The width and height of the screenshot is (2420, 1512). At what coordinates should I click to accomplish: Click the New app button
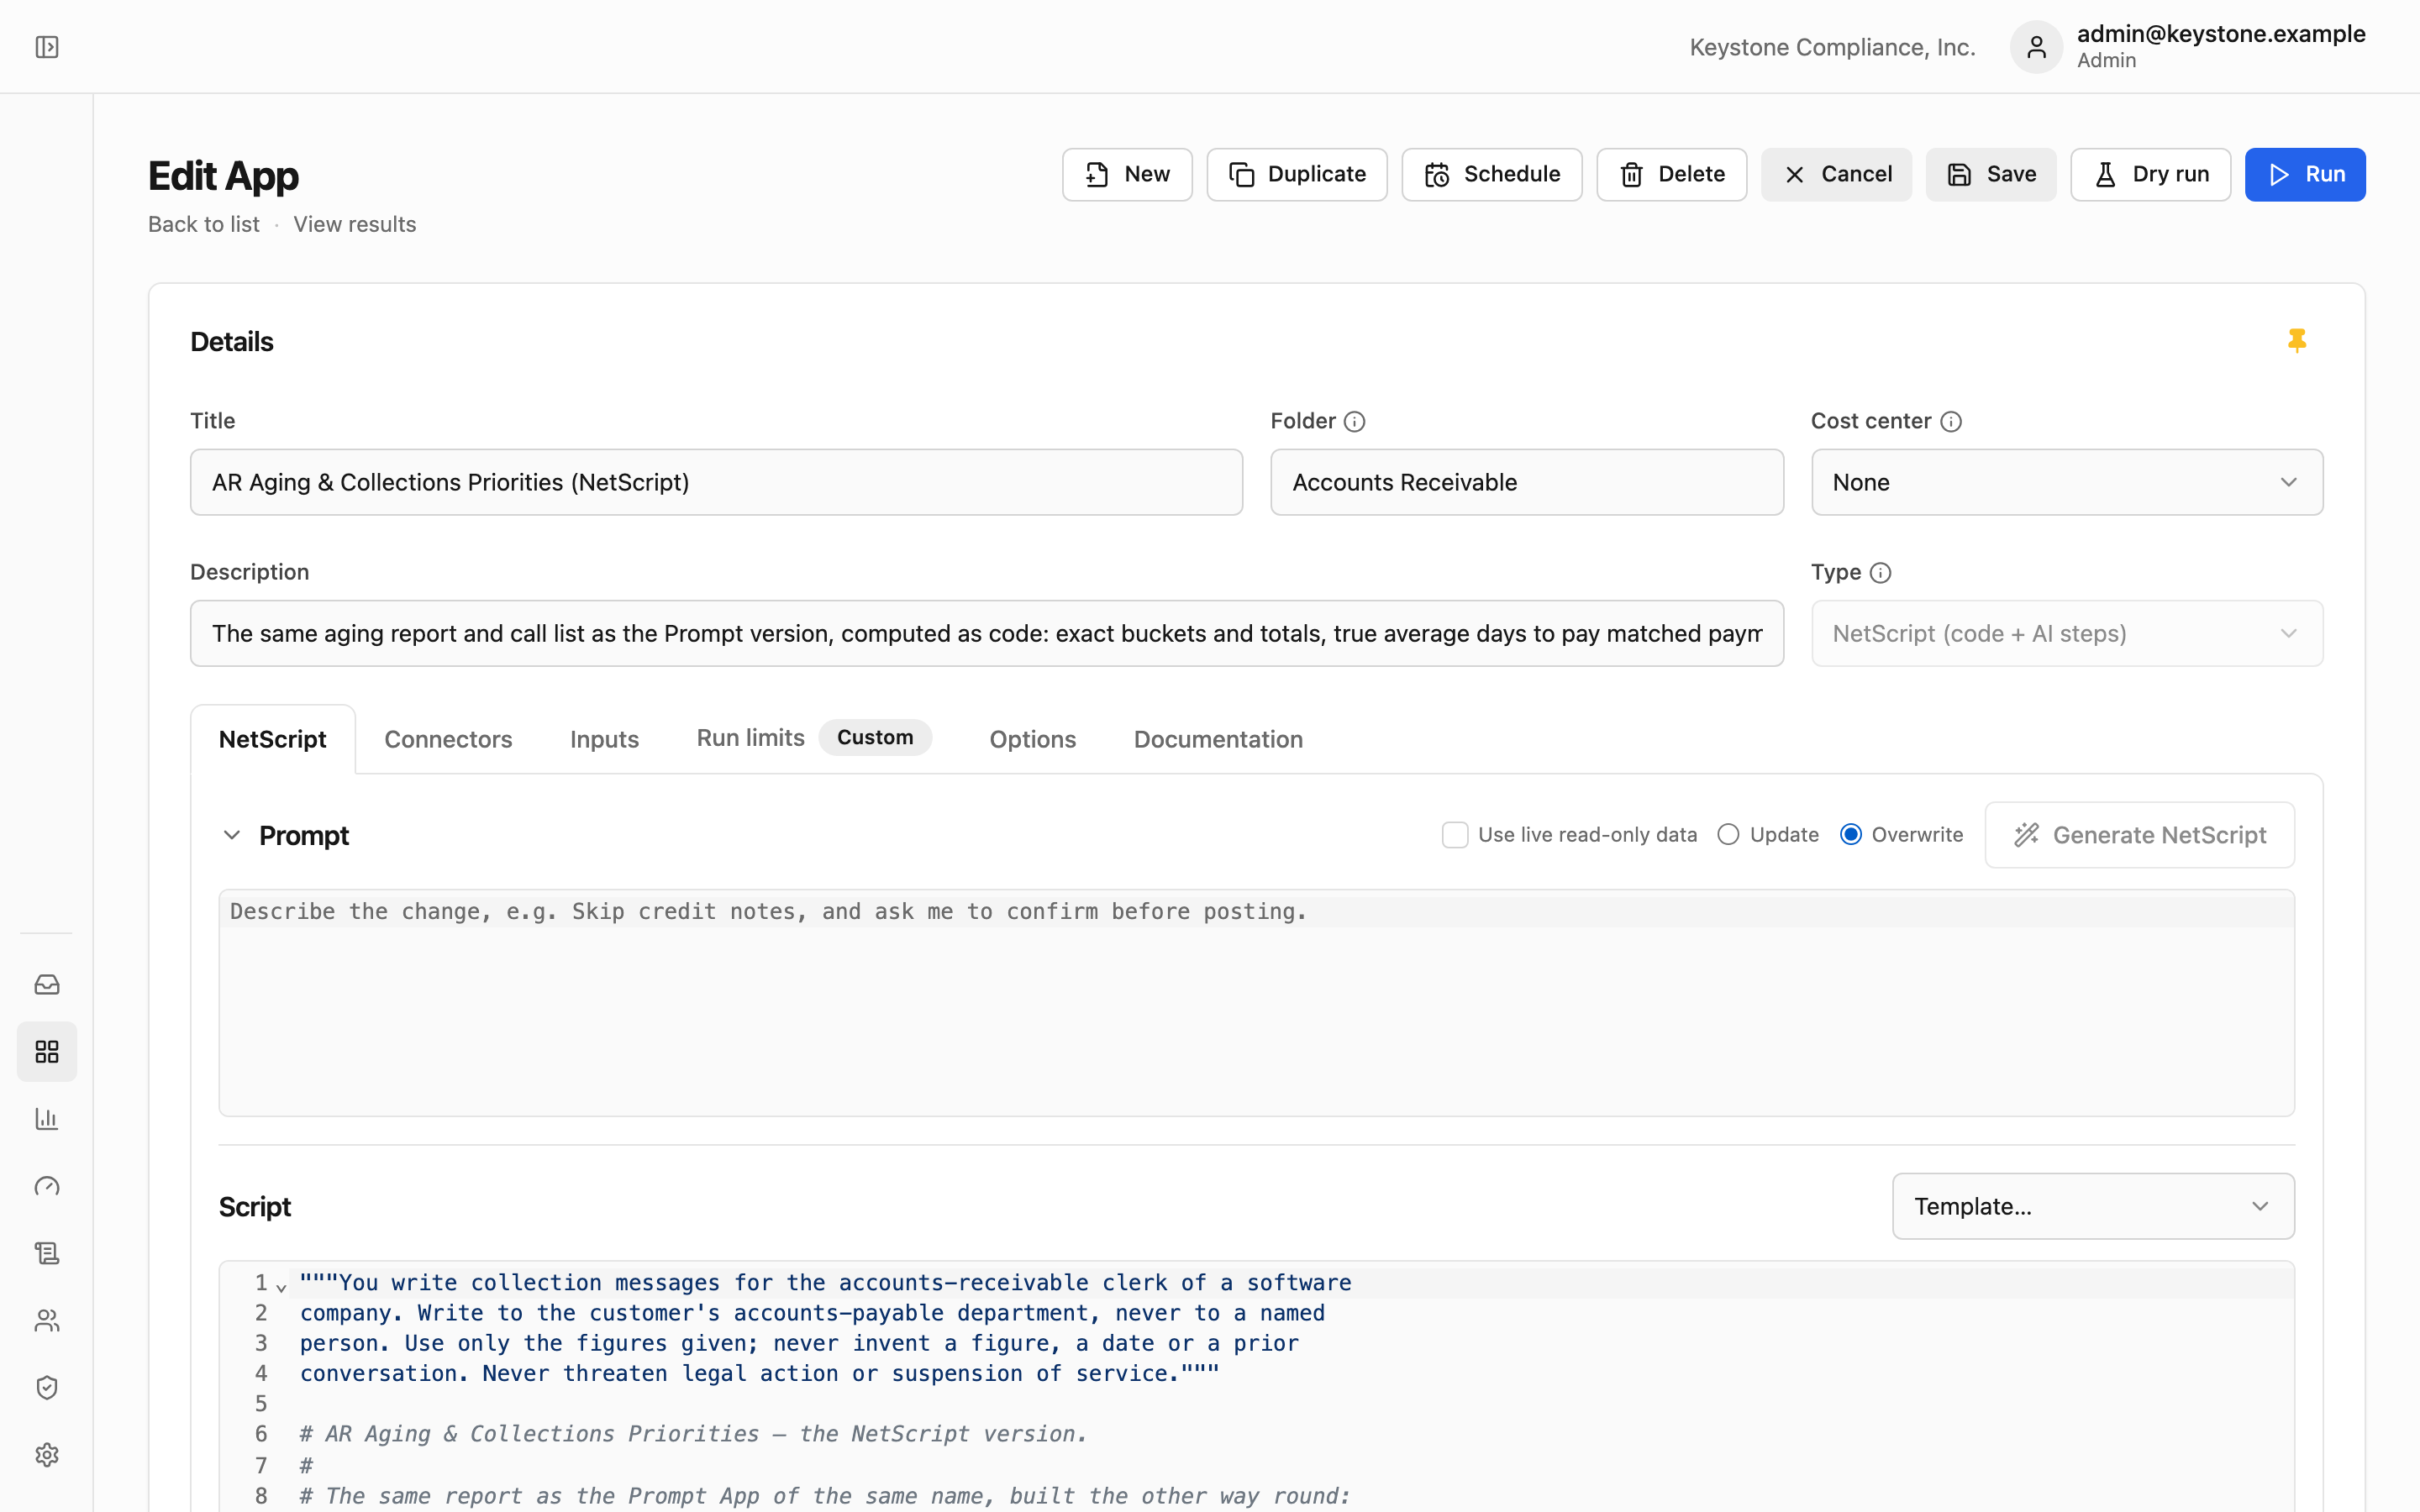coord(1127,175)
